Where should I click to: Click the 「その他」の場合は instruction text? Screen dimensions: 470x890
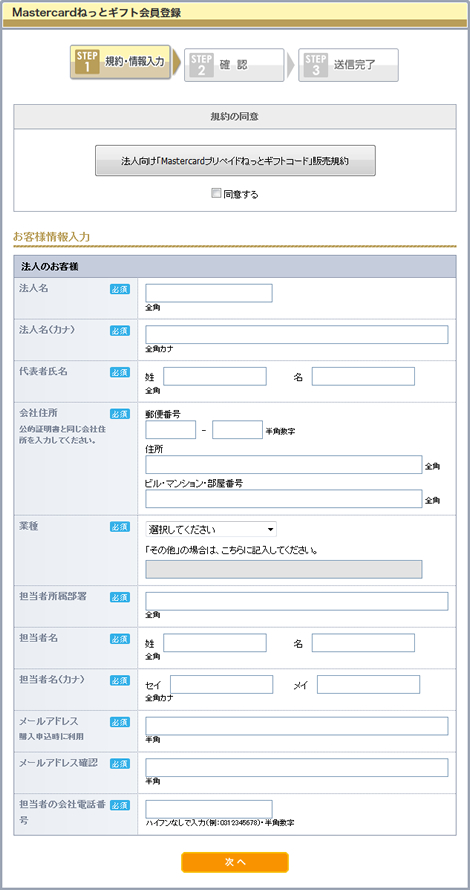click(232, 550)
